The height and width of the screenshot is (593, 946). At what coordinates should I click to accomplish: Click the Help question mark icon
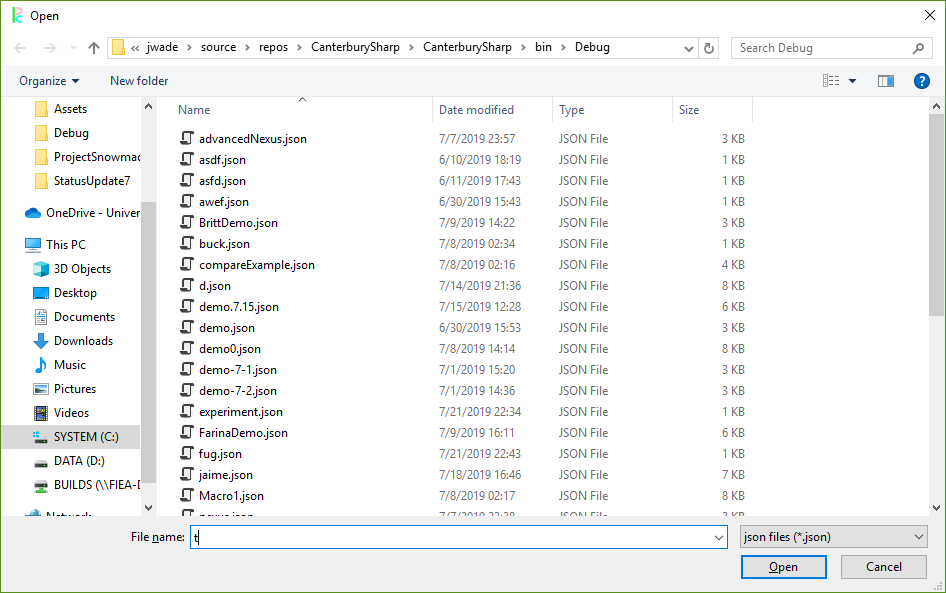pos(922,81)
